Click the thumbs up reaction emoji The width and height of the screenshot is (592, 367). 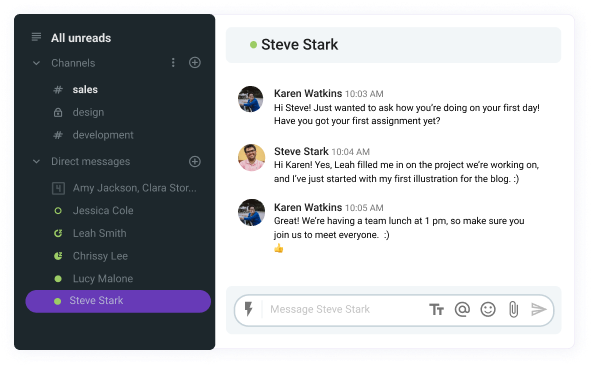(x=279, y=248)
